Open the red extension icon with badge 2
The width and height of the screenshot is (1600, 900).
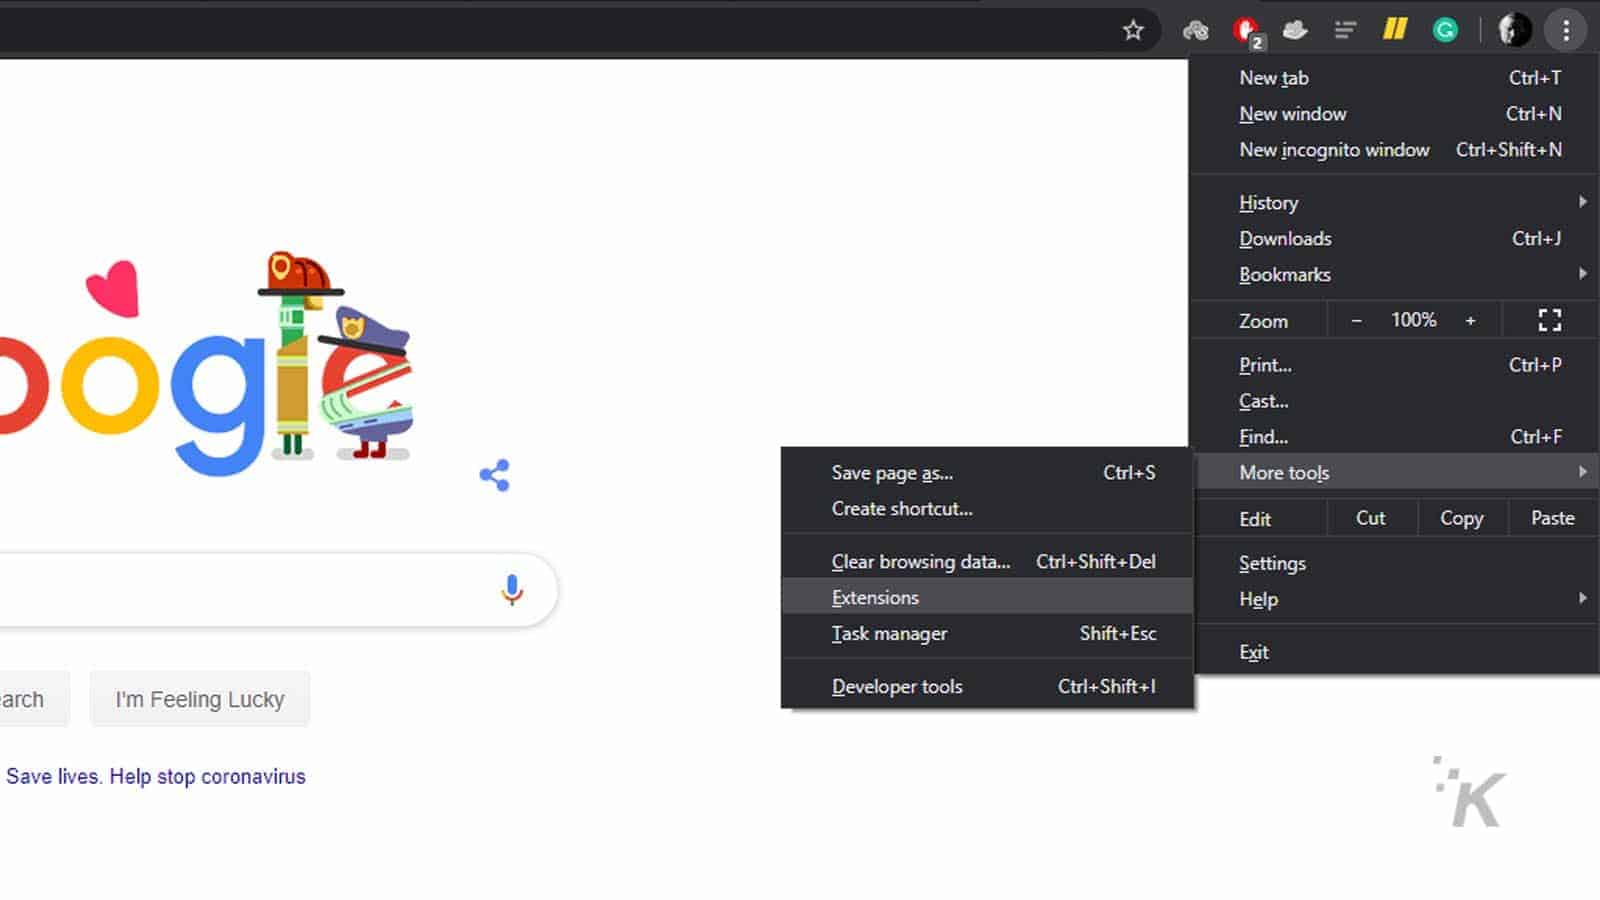(x=1247, y=32)
